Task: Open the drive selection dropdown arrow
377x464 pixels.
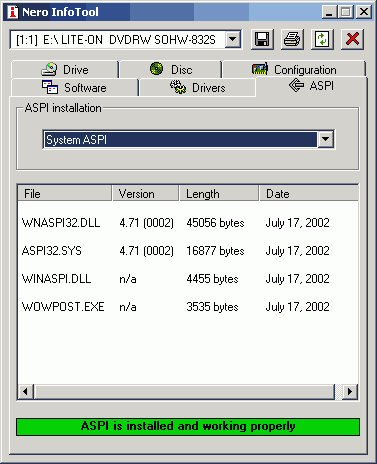Action: click(x=233, y=39)
